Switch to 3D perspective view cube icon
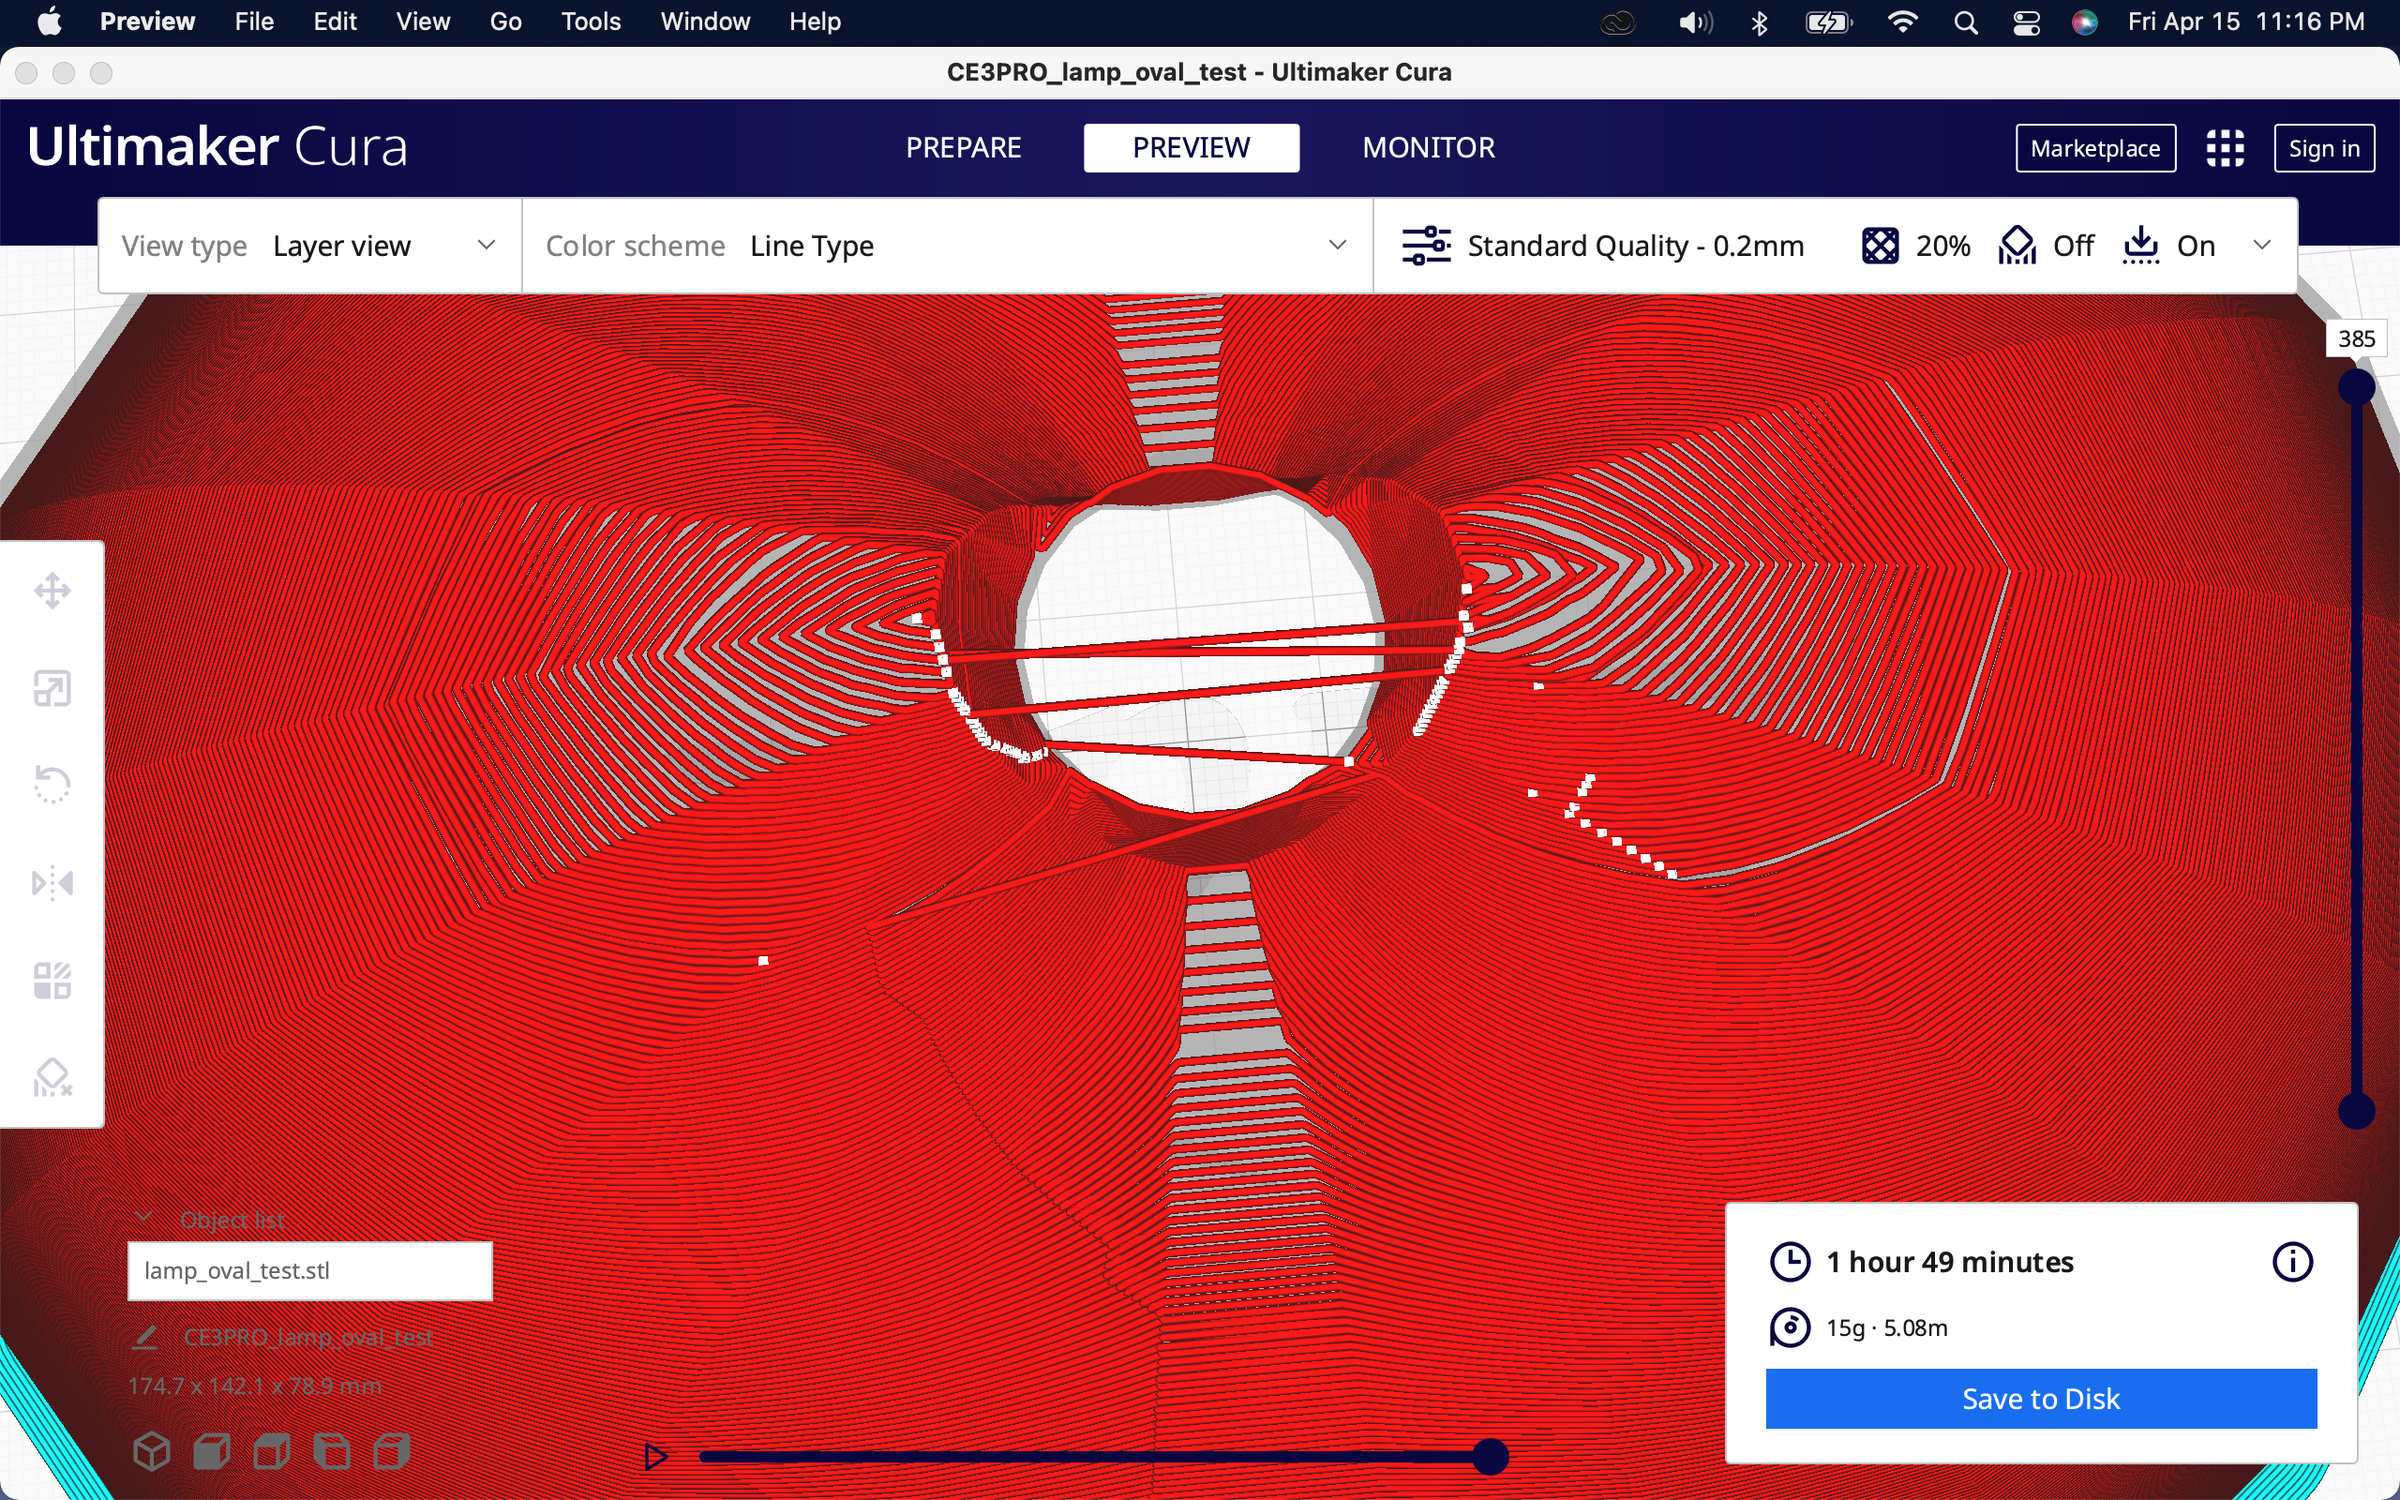This screenshot has width=2400, height=1500. pyautogui.click(x=152, y=1452)
